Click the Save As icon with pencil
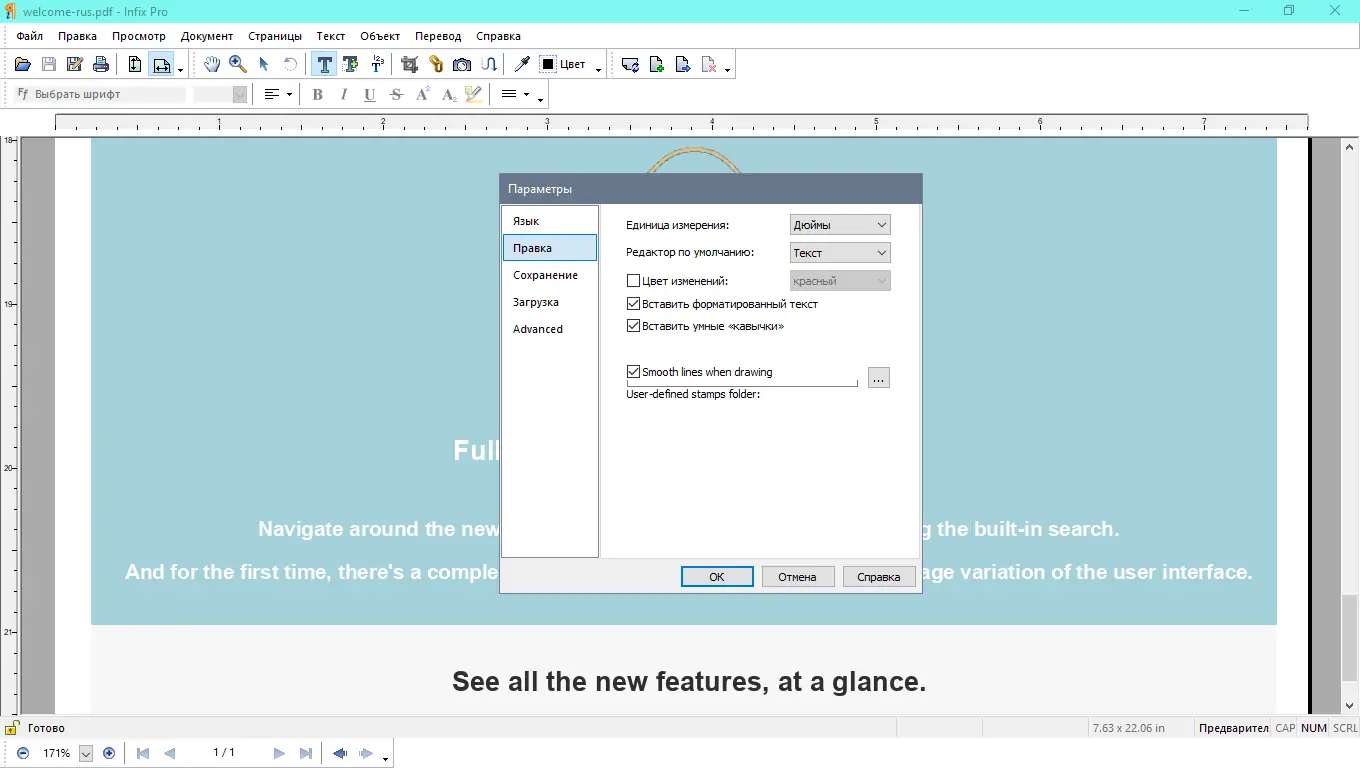This screenshot has height=768, width=1360. point(74,65)
